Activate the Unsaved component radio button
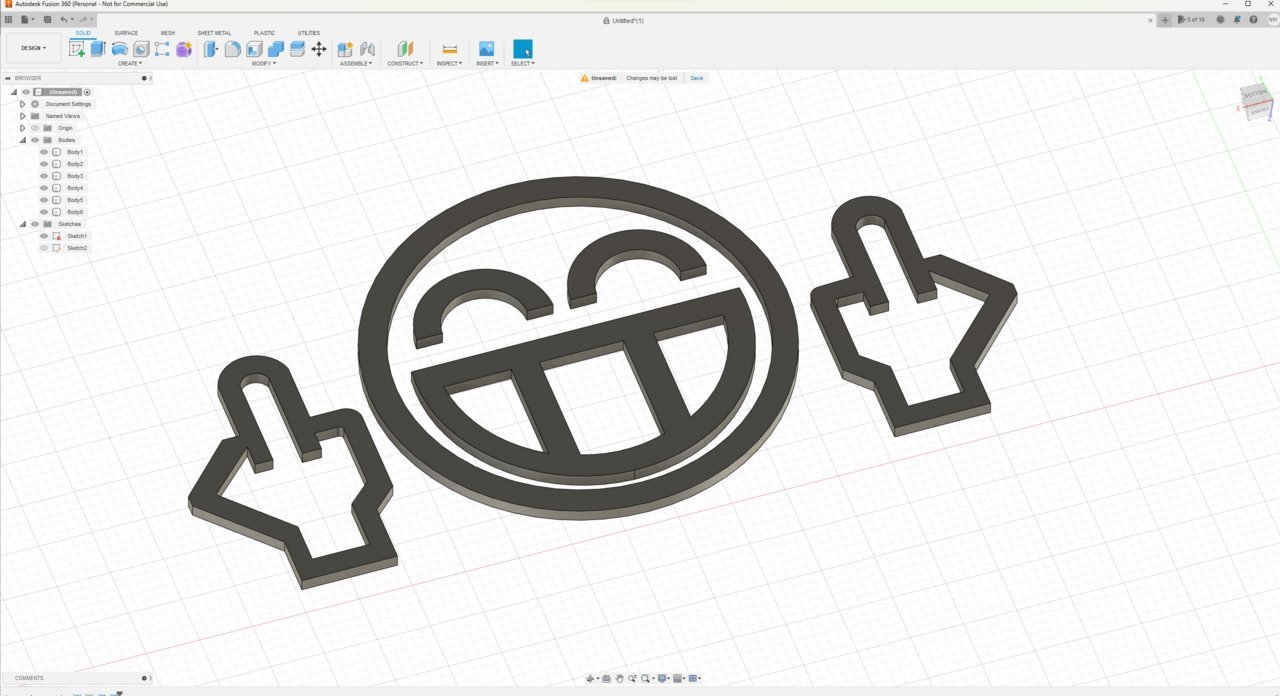 (x=88, y=92)
